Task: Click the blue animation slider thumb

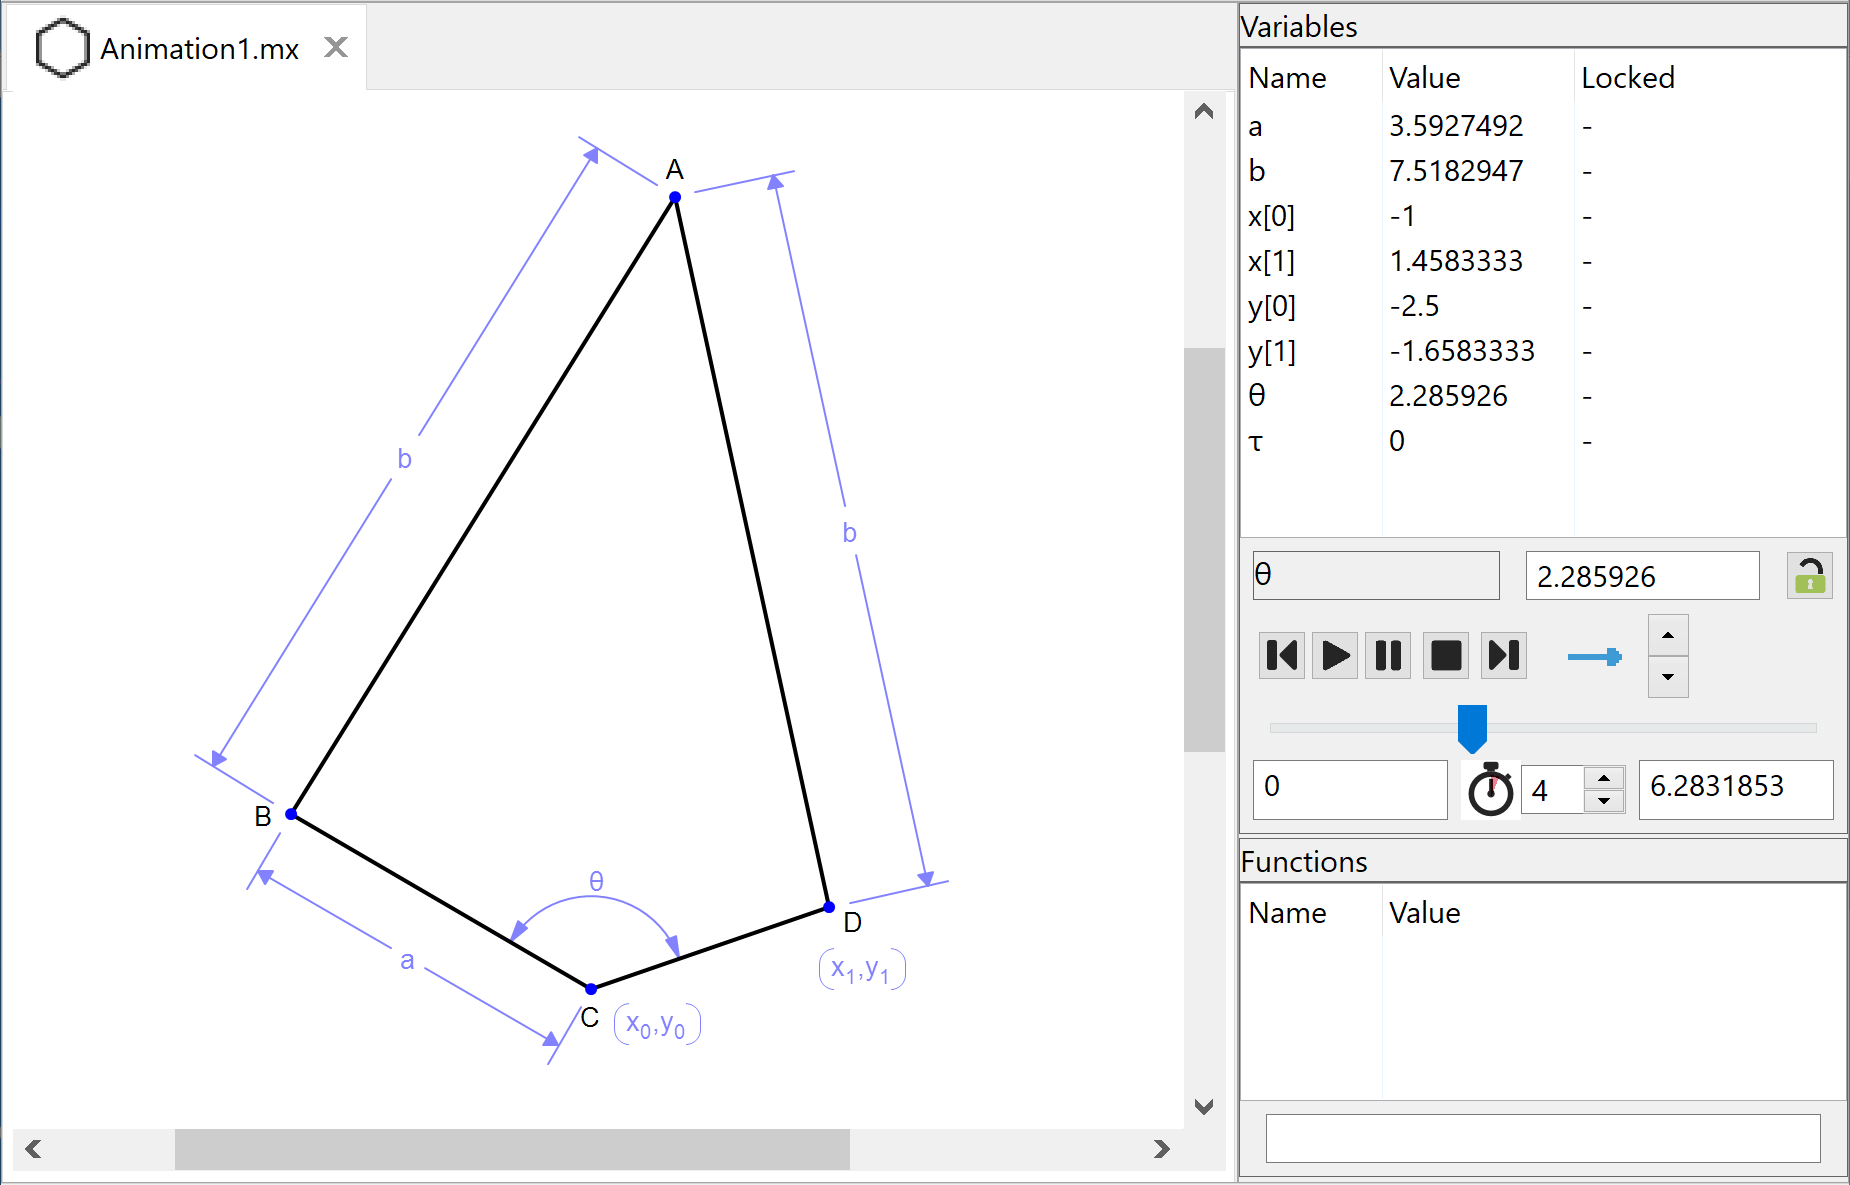Action: coord(1472,727)
